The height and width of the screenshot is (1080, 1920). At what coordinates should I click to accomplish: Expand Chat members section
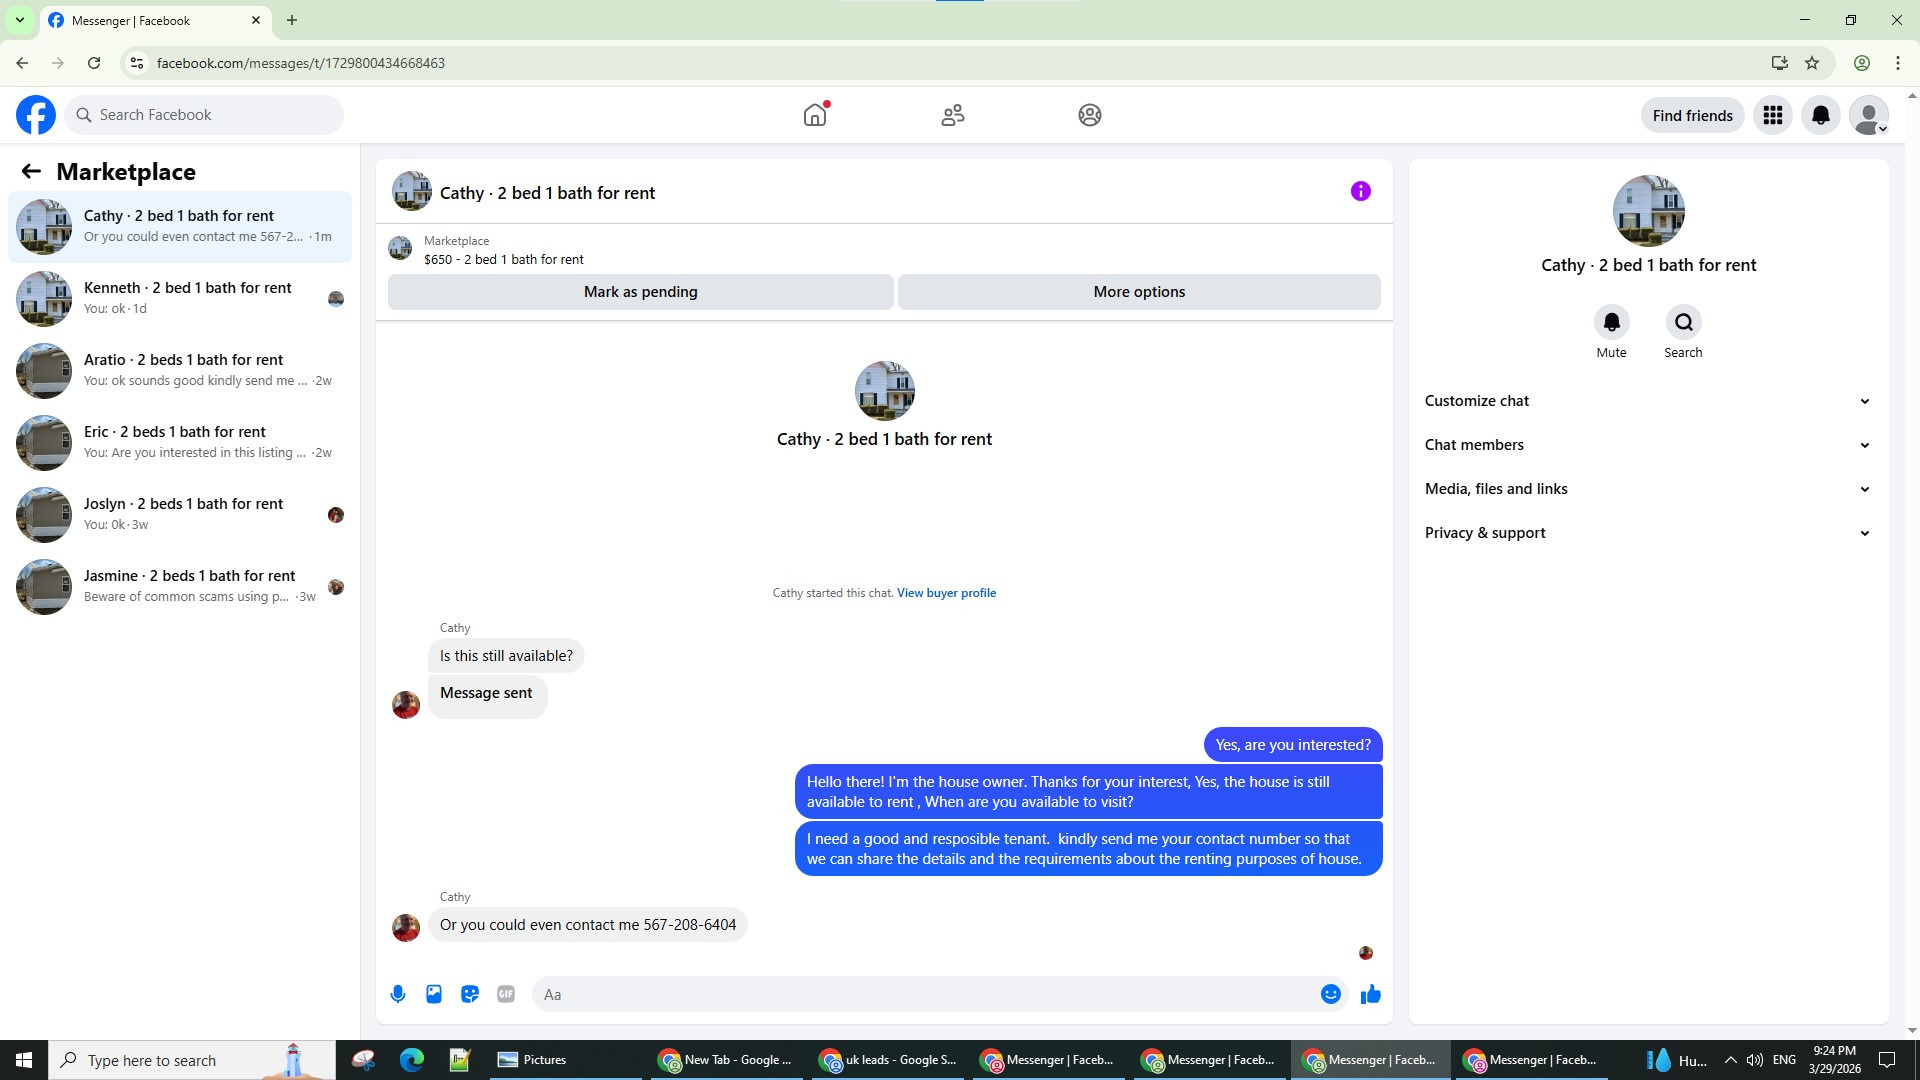(x=1648, y=445)
